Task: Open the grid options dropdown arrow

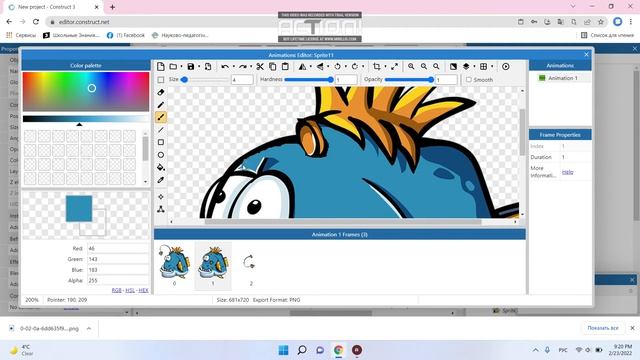Action: pyautogui.click(x=492, y=67)
